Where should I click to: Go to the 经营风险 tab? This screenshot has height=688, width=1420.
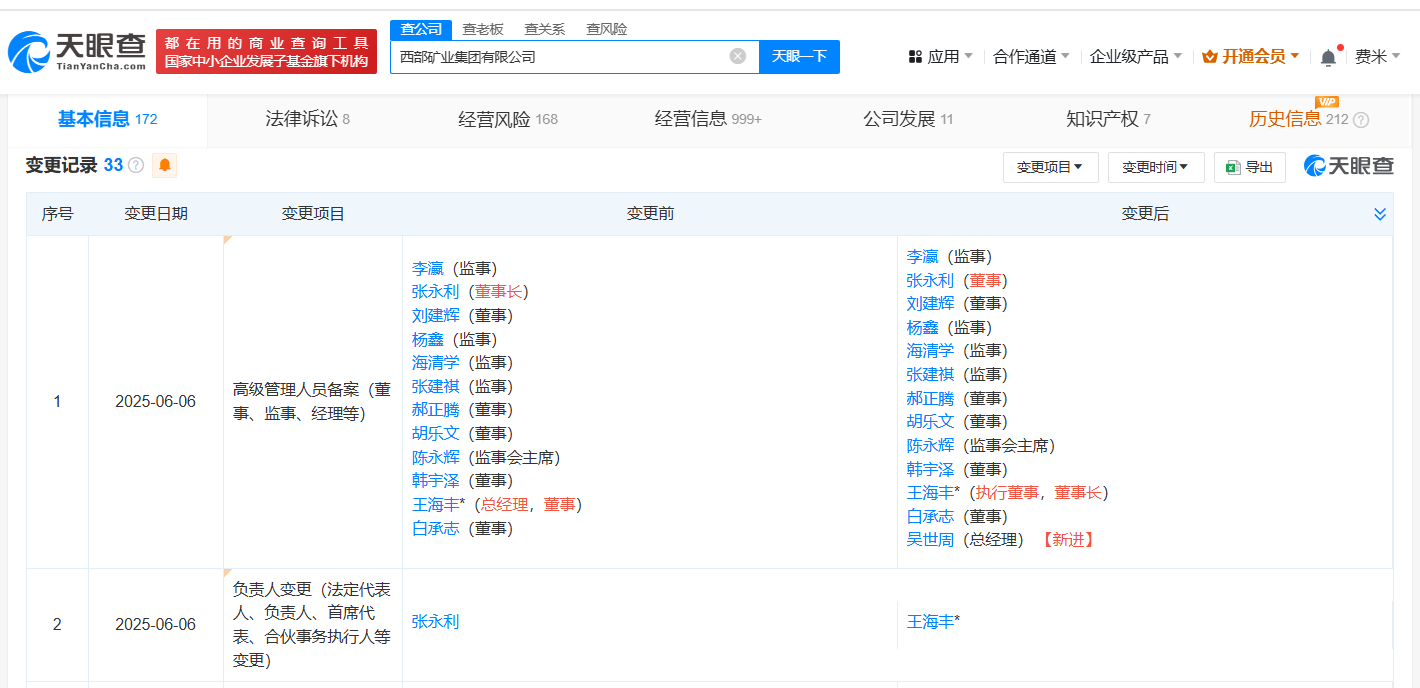click(508, 120)
